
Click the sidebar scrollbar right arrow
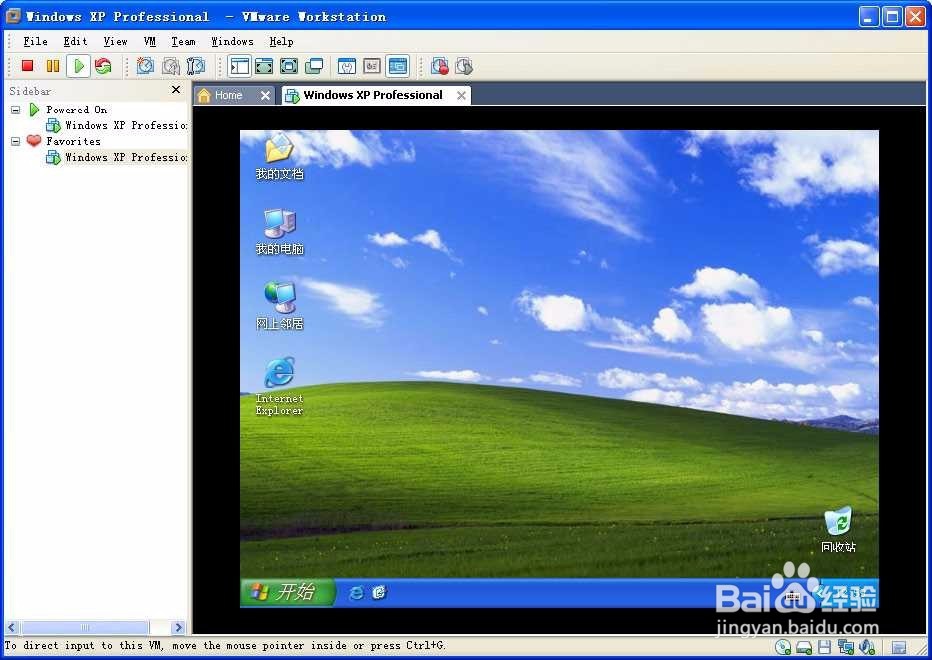(178, 627)
